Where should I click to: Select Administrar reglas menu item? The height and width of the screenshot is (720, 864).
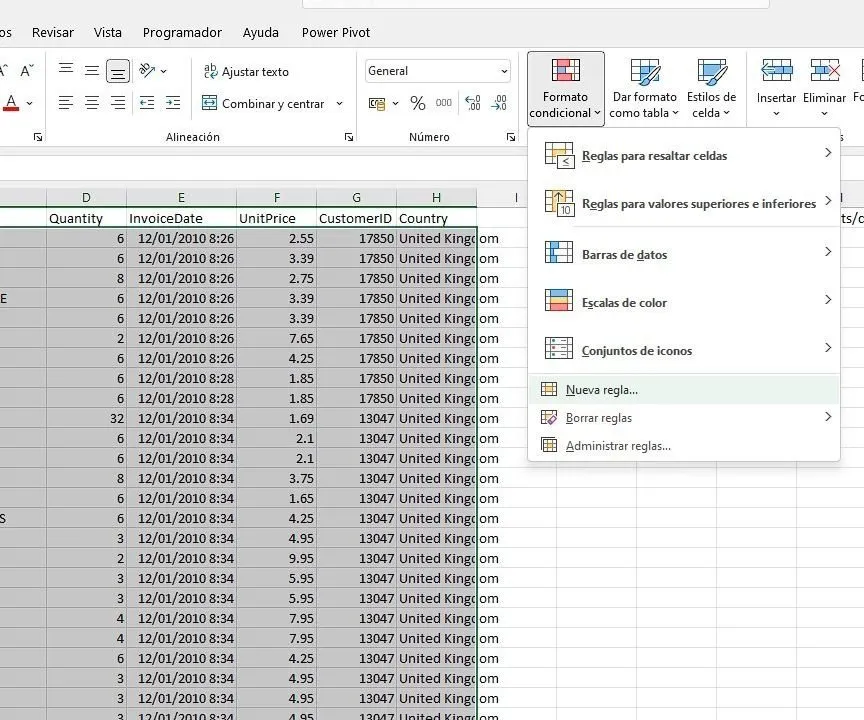pyautogui.click(x=684, y=446)
